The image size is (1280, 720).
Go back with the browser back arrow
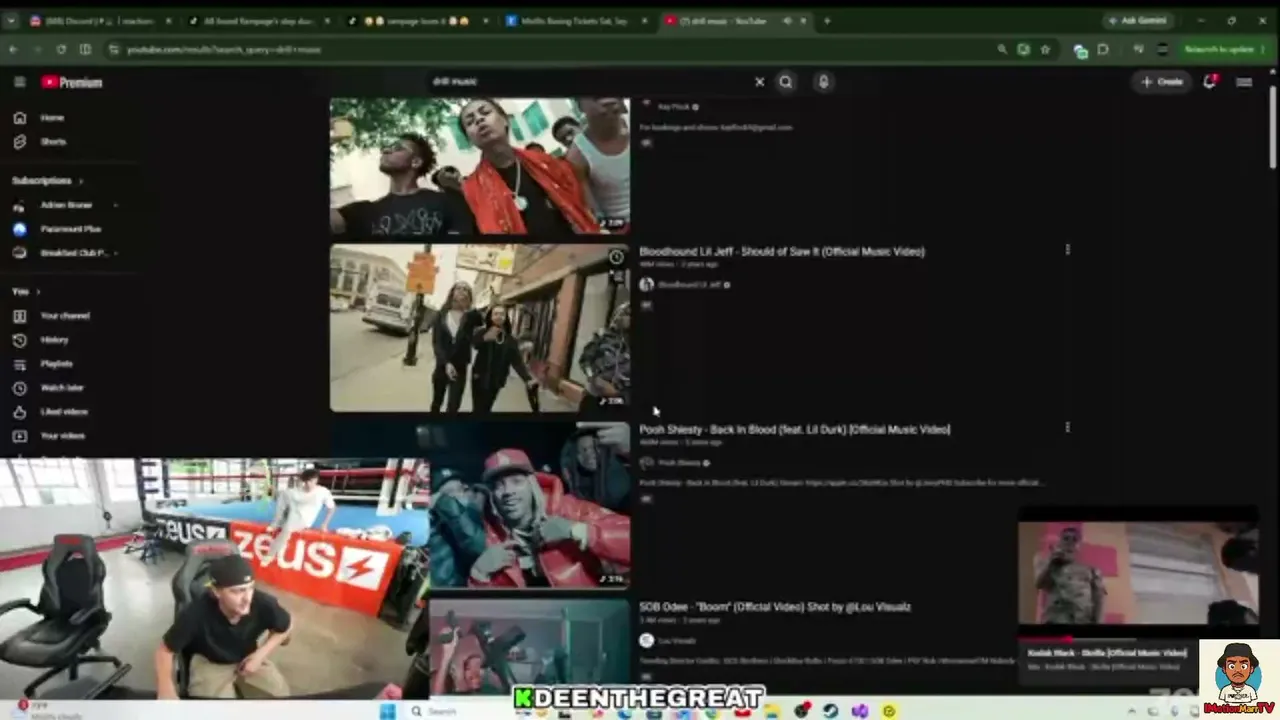click(13, 49)
